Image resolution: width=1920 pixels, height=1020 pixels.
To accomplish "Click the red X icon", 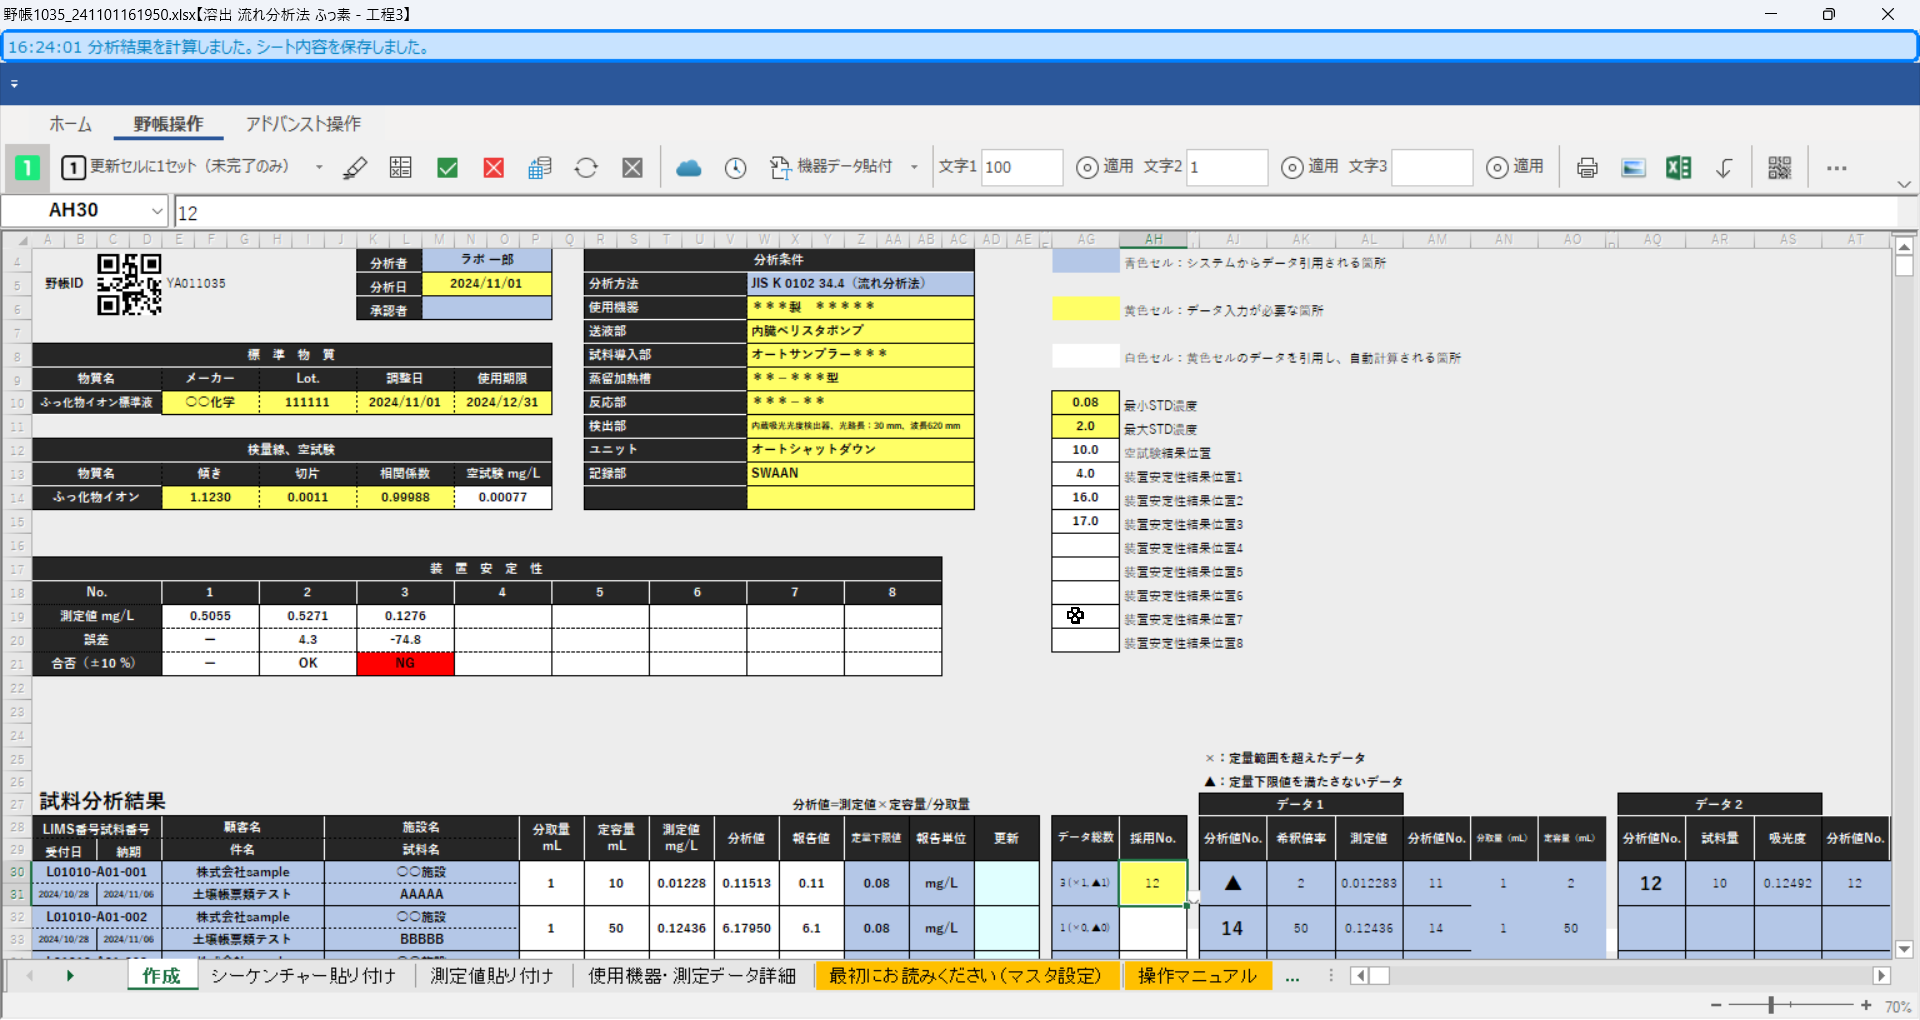I will pyautogui.click(x=494, y=168).
